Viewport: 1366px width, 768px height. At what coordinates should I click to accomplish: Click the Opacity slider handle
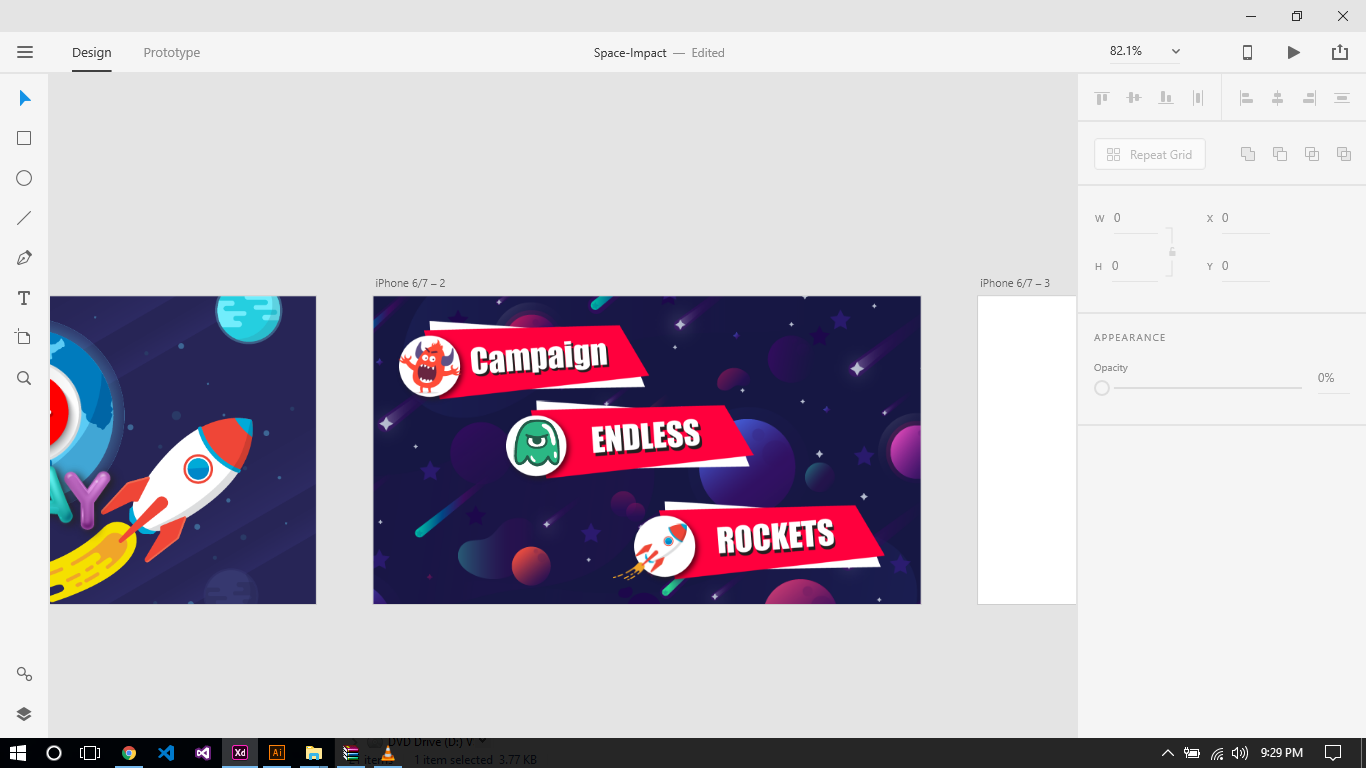point(1102,388)
